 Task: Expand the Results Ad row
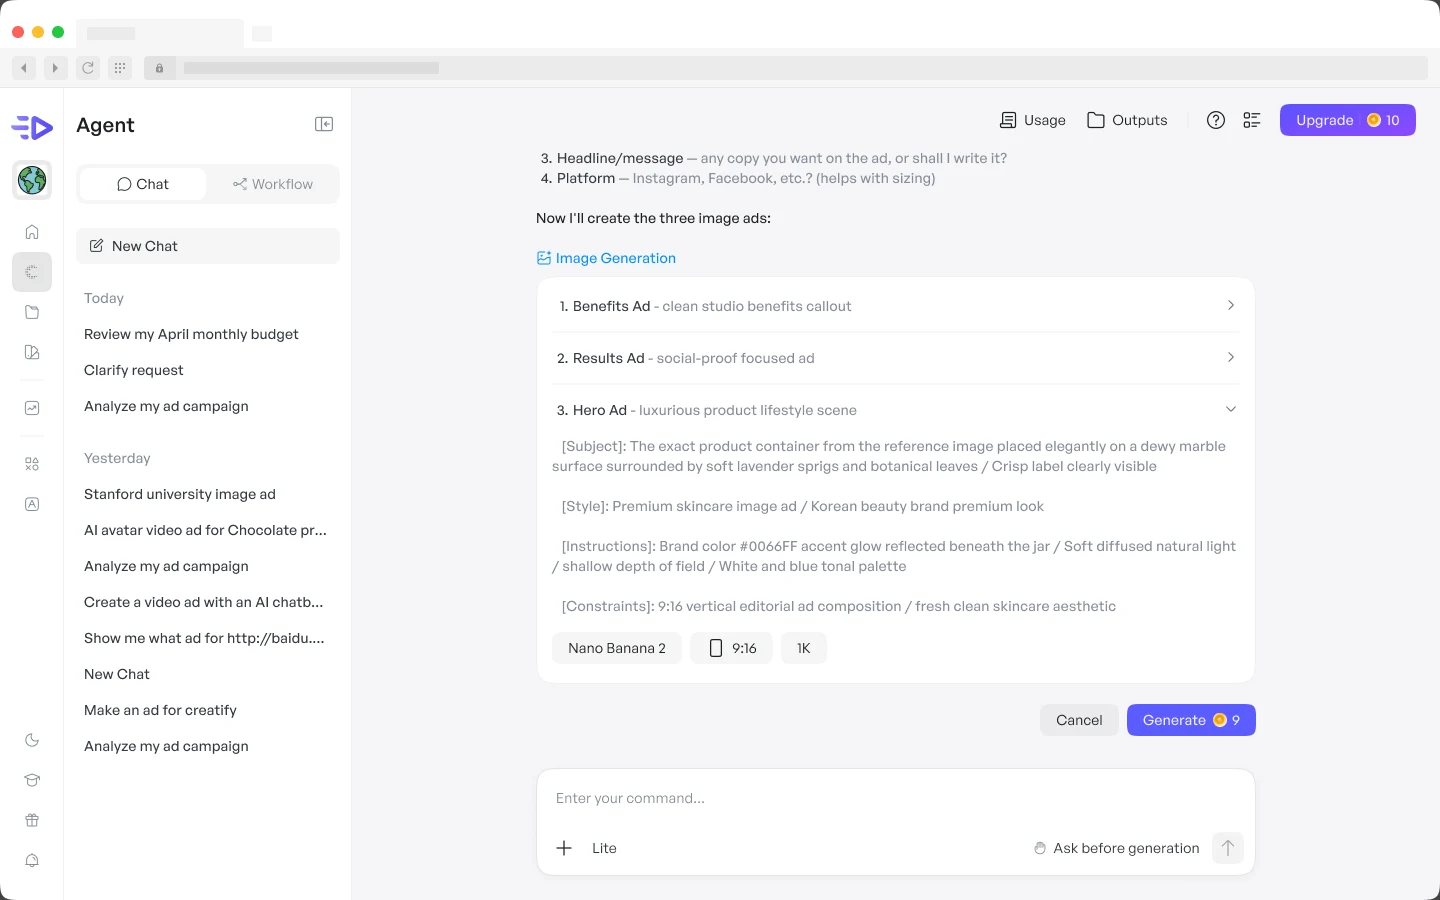896,358
